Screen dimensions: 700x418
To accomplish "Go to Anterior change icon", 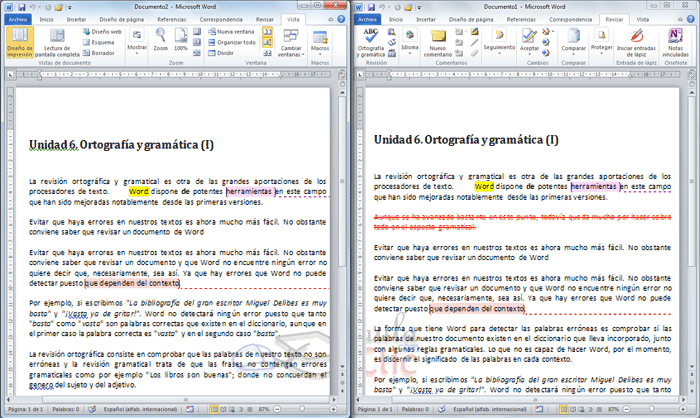I will click(x=546, y=42).
